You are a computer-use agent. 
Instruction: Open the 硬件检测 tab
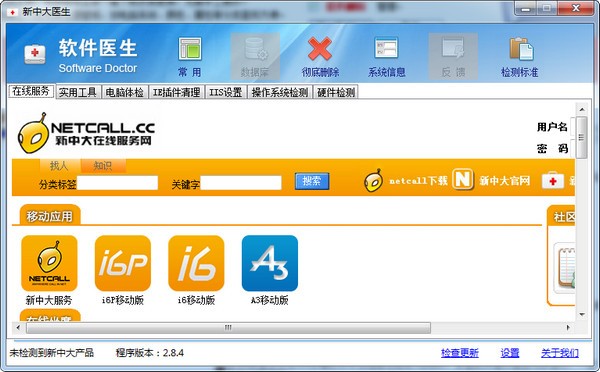[x=336, y=92]
